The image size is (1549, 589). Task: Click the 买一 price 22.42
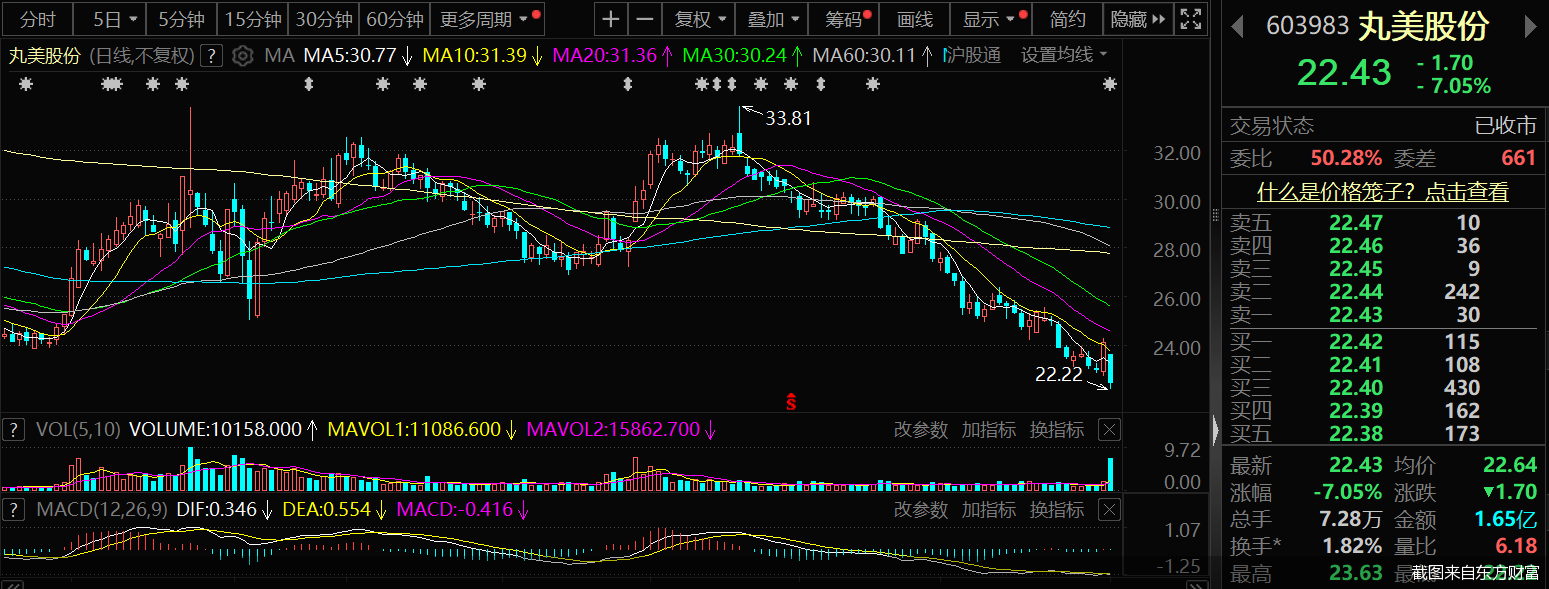point(1356,342)
